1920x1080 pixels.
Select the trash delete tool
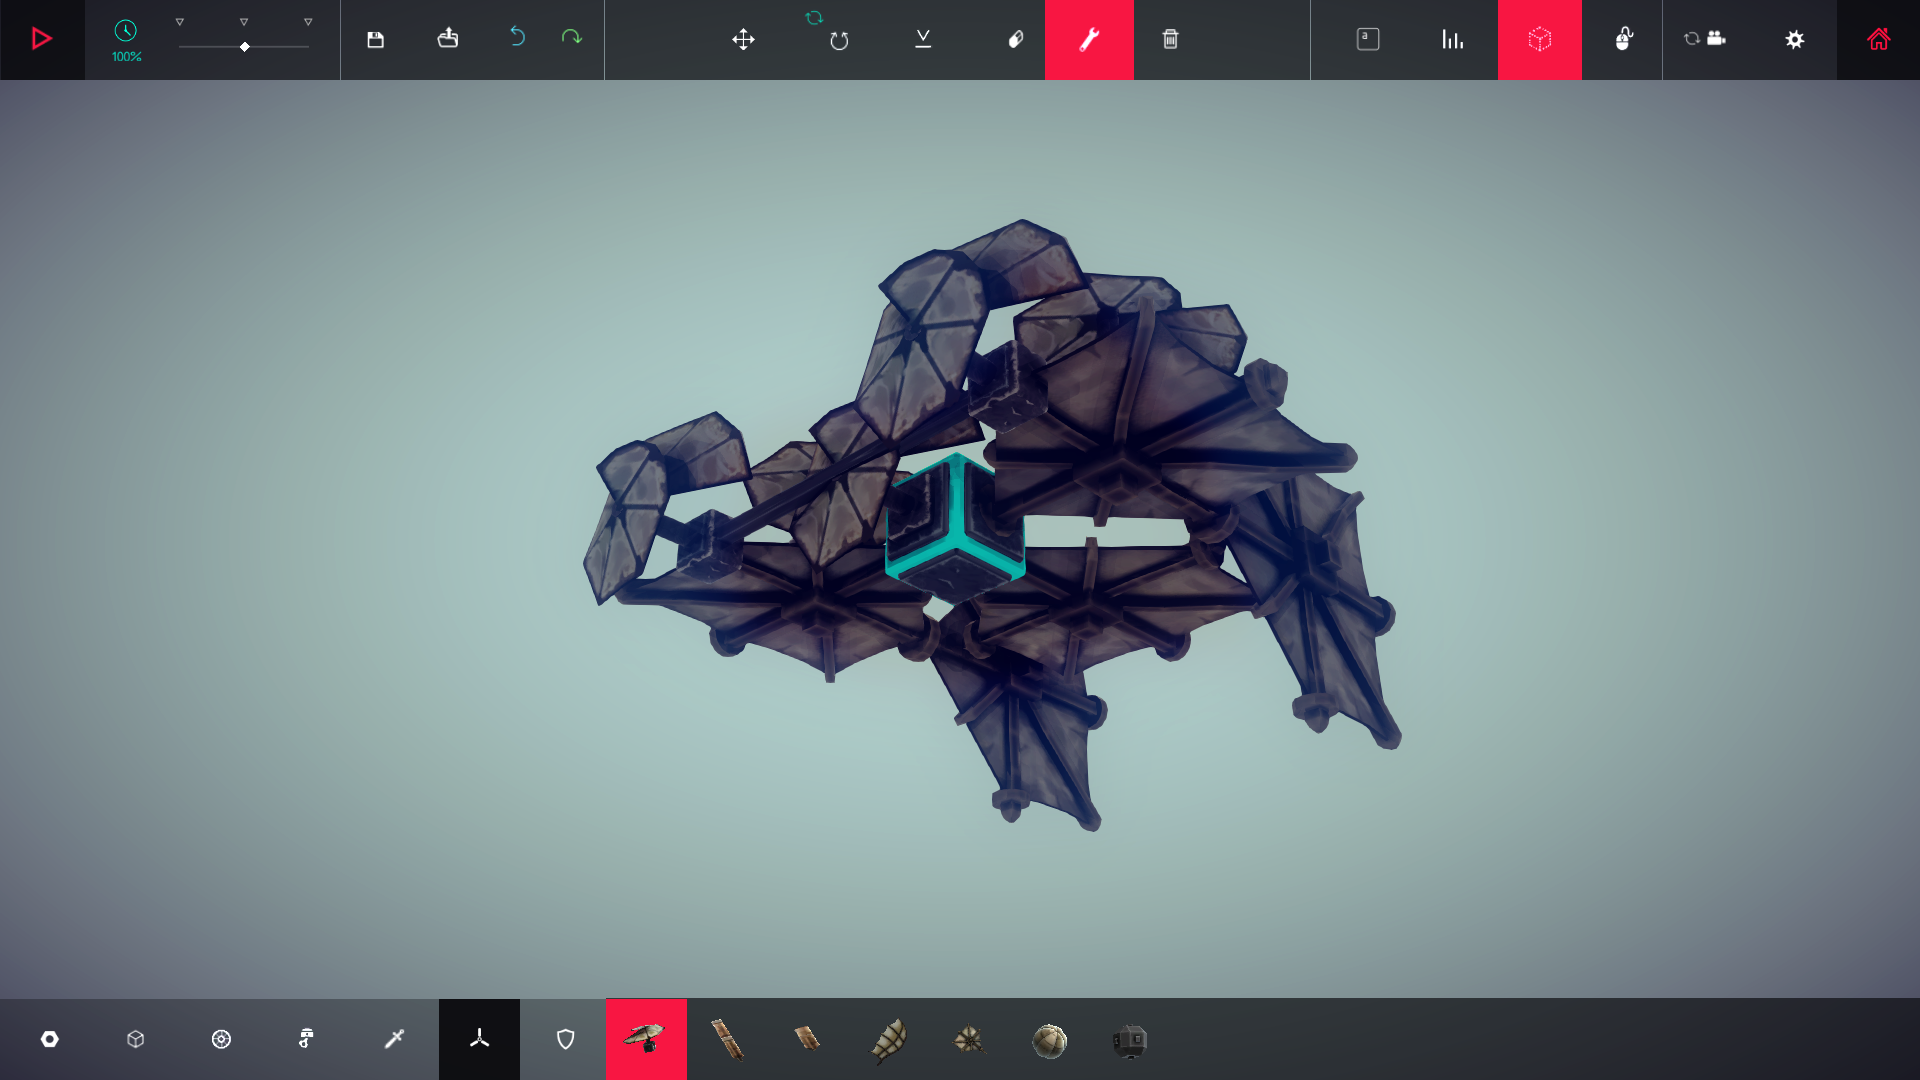(1170, 40)
